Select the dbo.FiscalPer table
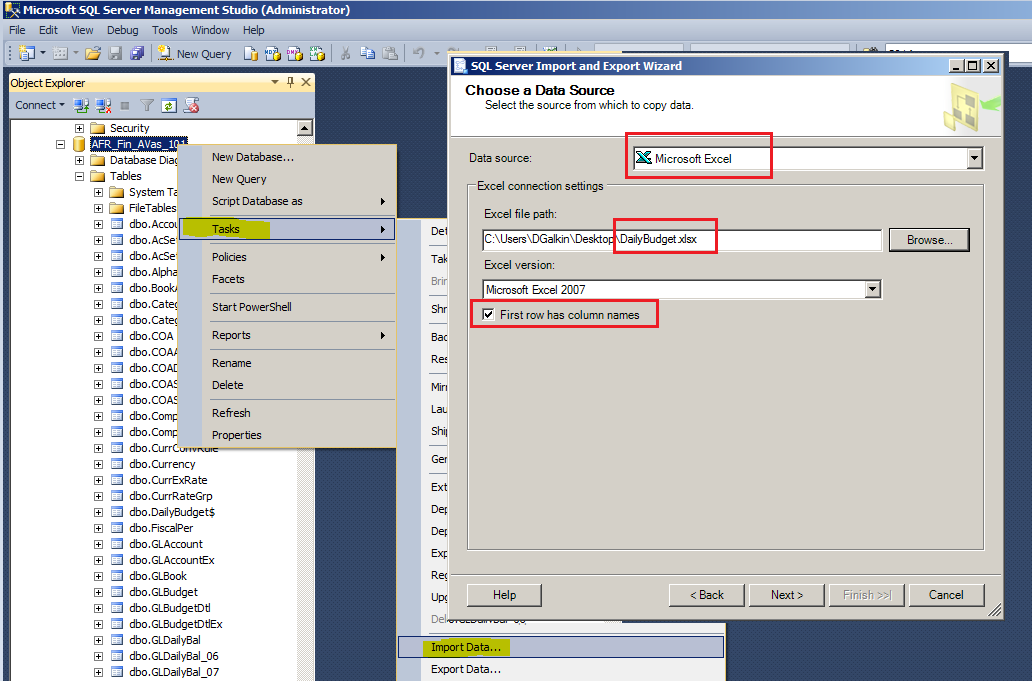Image resolution: width=1032 pixels, height=681 pixels. [x=161, y=528]
